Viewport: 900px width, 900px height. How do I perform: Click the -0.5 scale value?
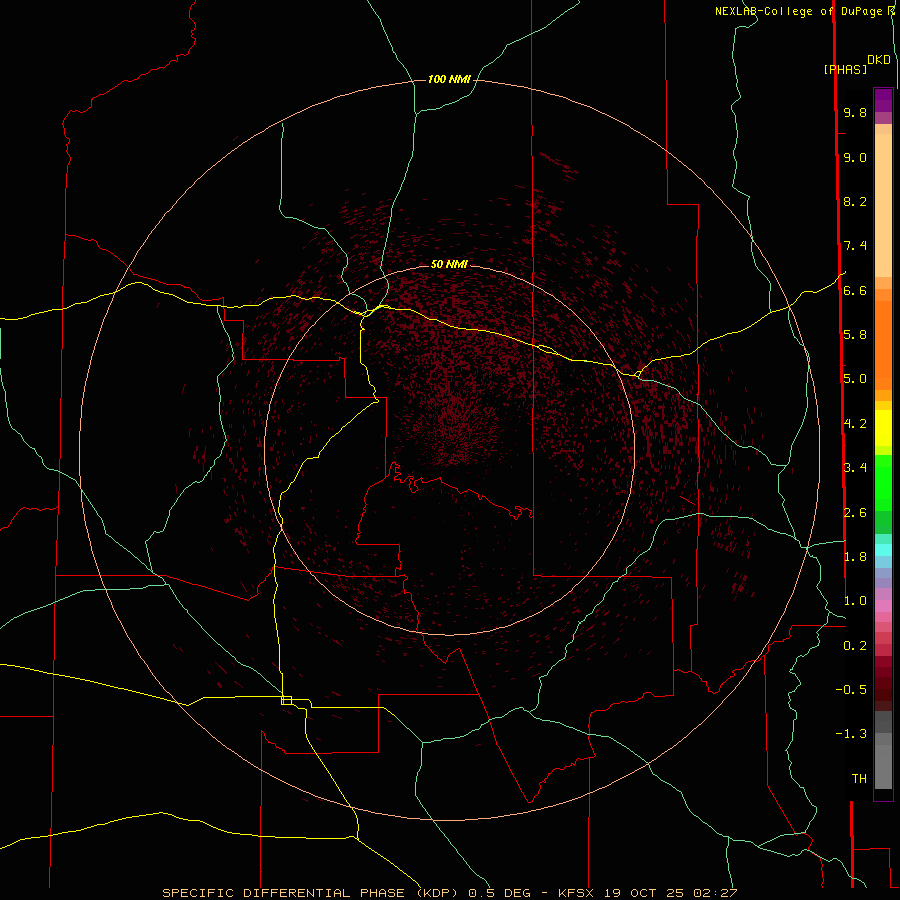pos(851,690)
